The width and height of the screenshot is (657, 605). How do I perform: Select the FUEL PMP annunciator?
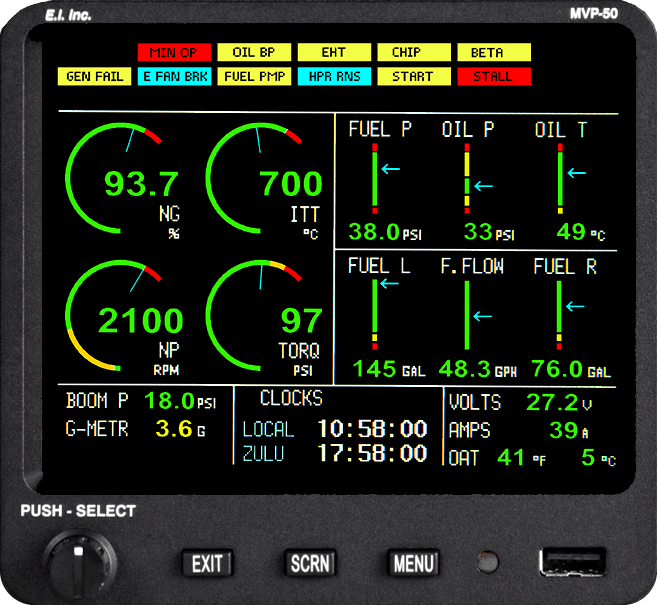(254, 77)
